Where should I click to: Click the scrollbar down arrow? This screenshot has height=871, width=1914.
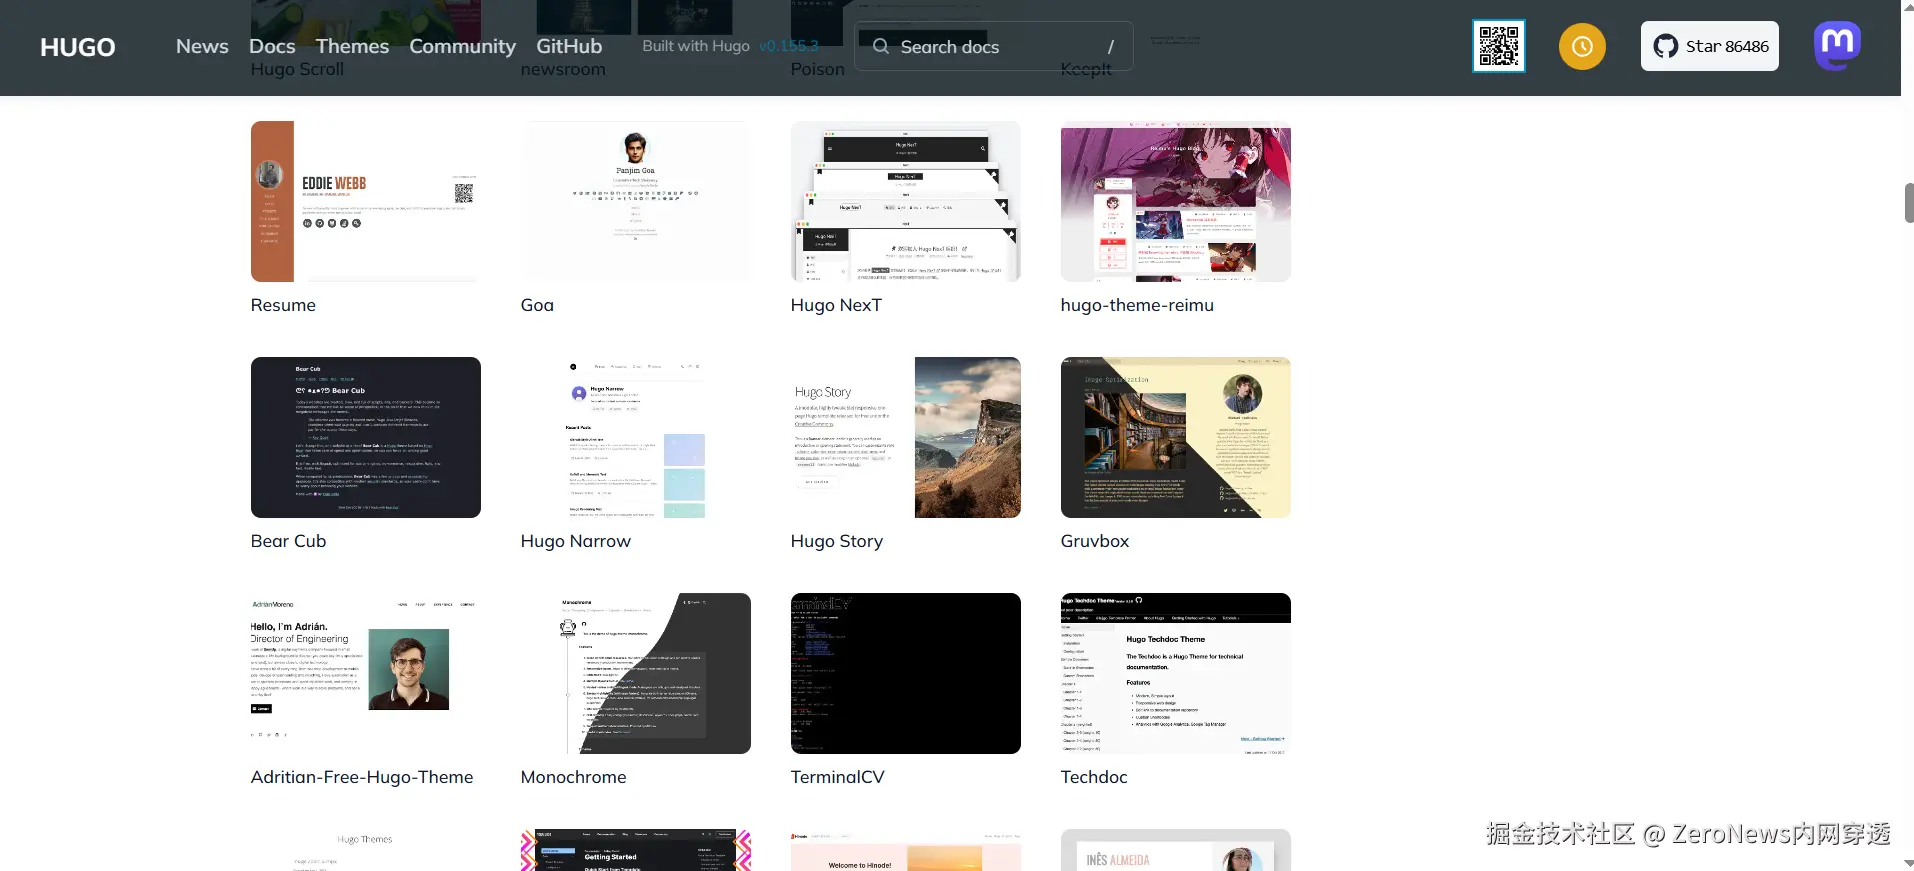click(1908, 863)
